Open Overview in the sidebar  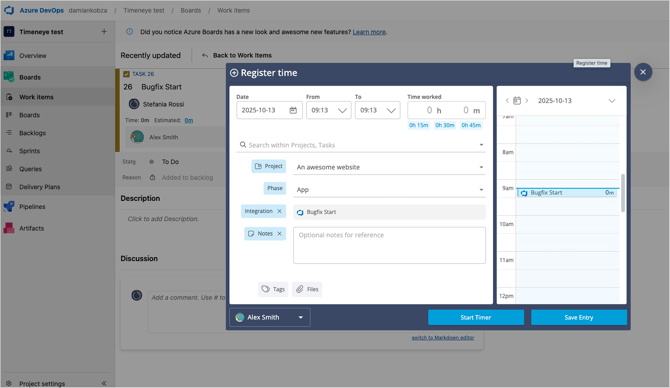(32, 56)
